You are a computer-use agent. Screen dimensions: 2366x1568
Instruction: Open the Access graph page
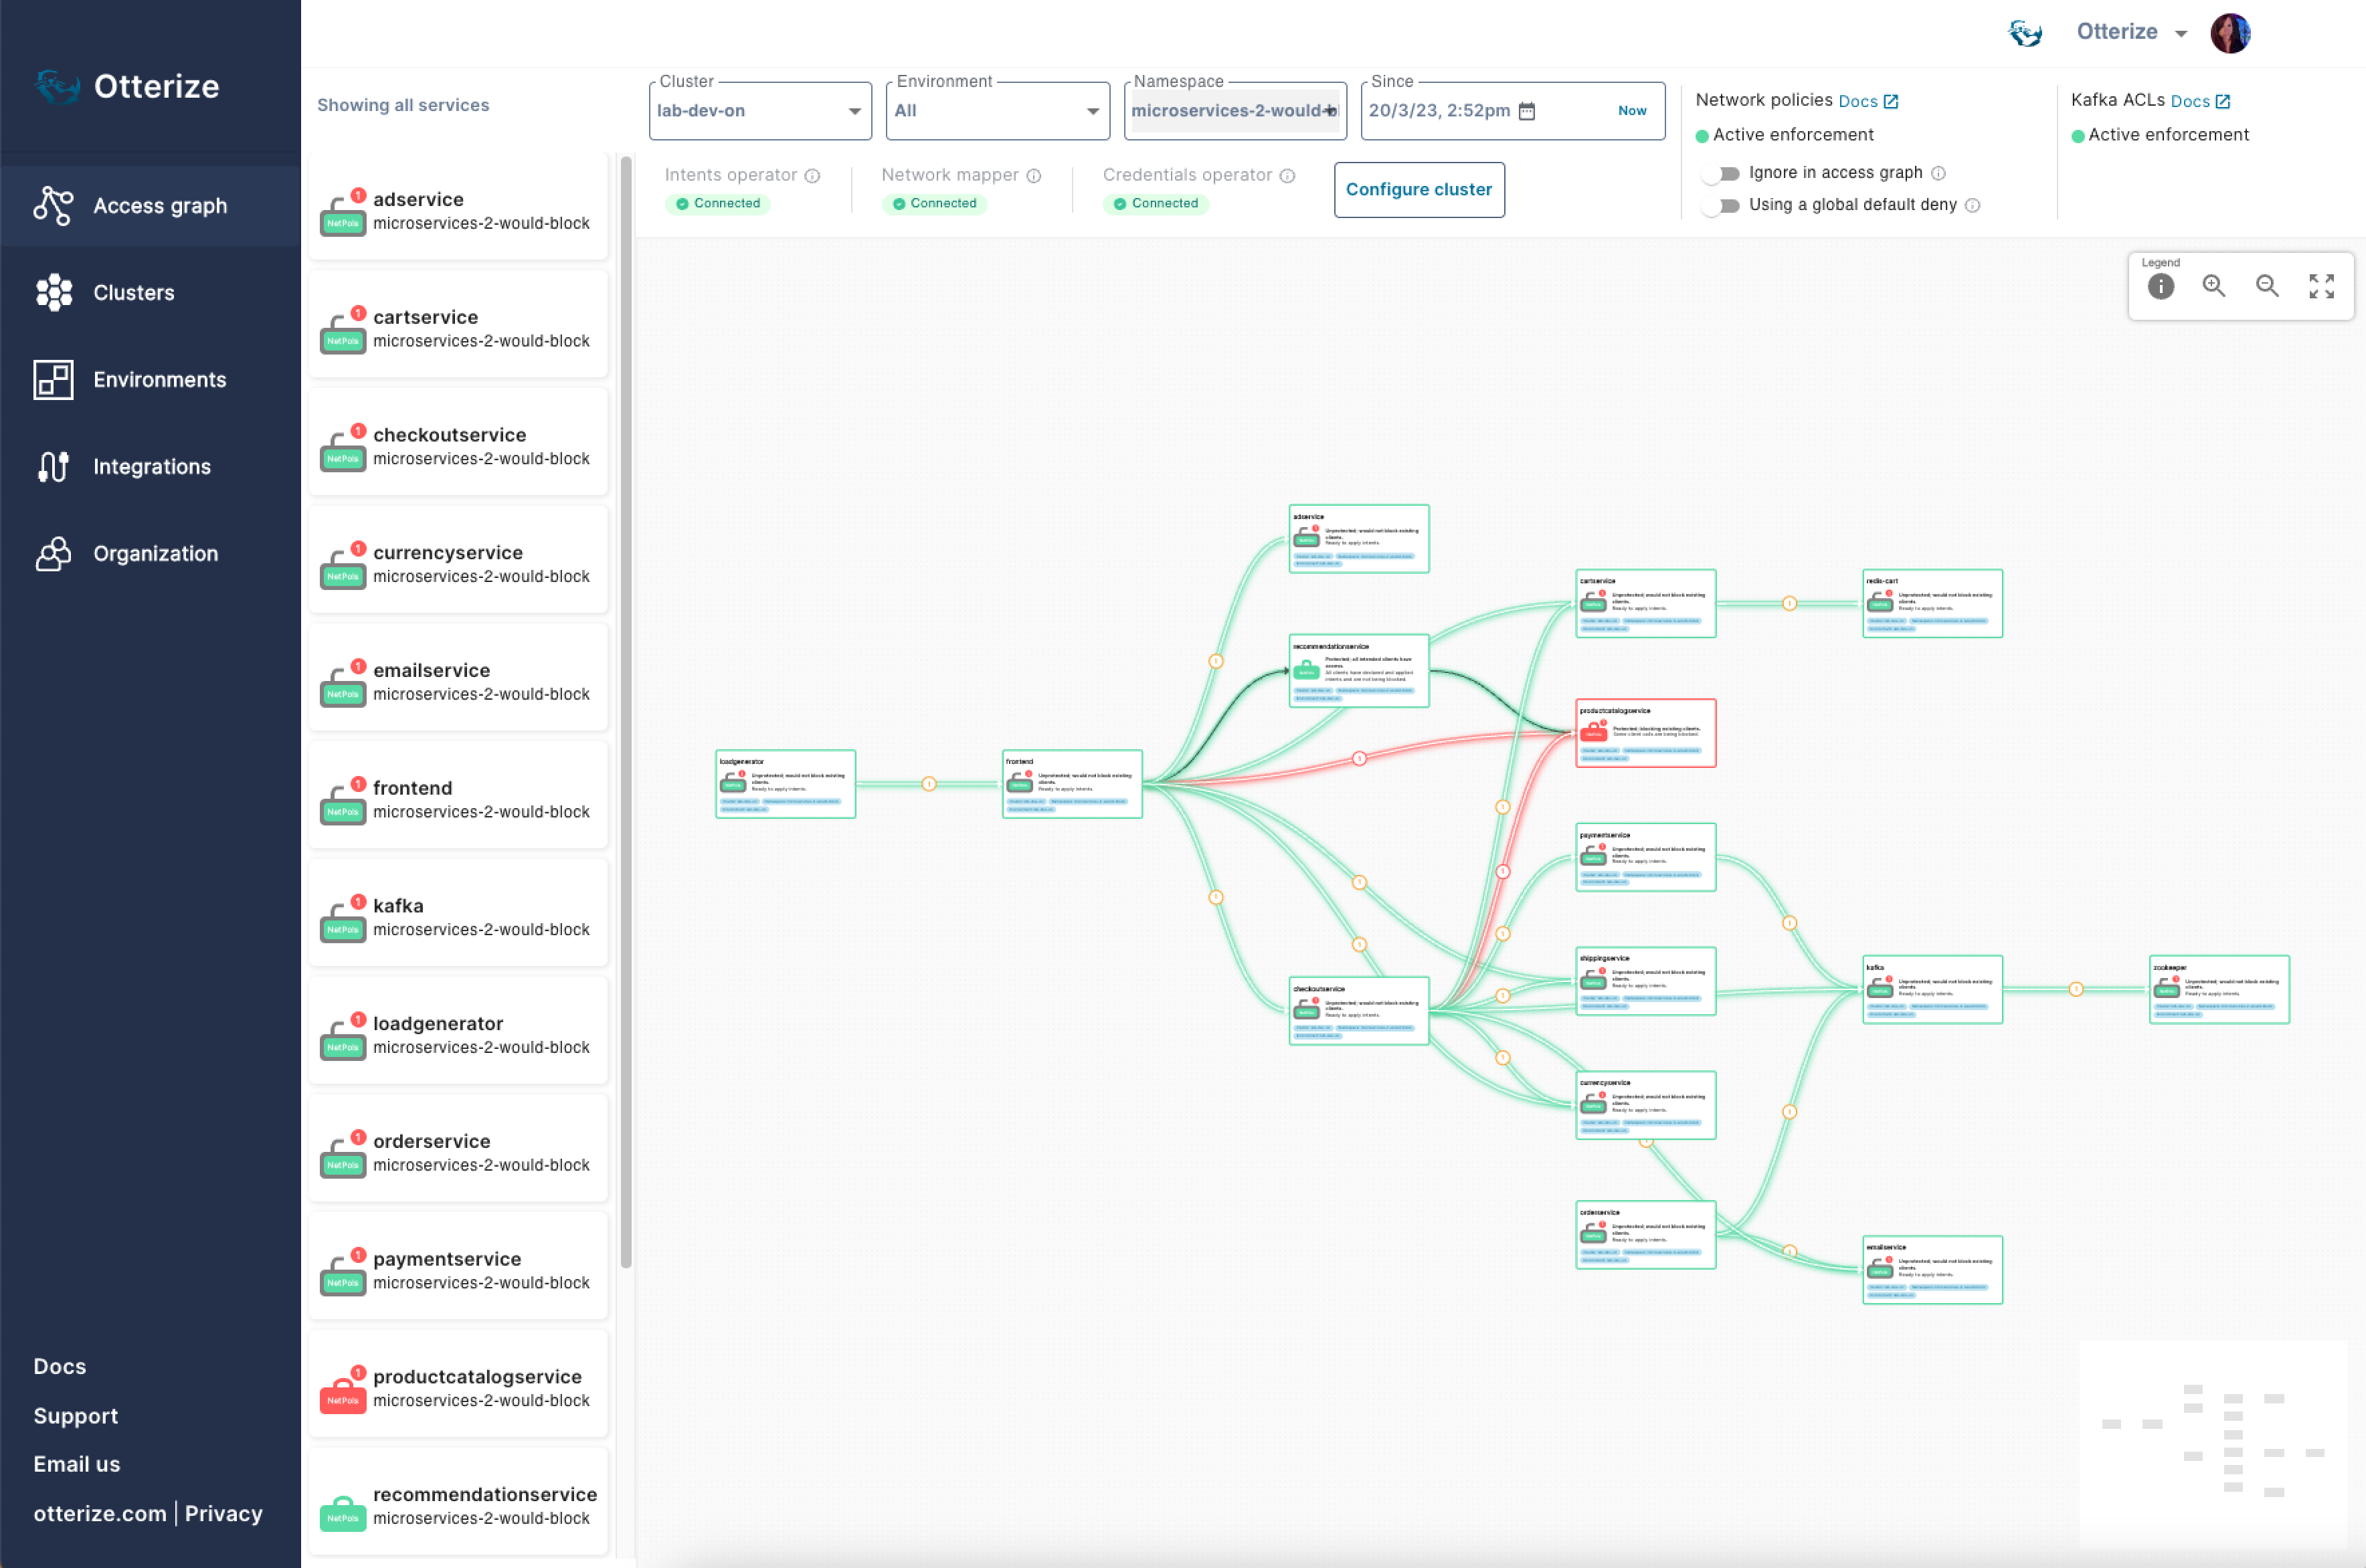tap(150, 206)
